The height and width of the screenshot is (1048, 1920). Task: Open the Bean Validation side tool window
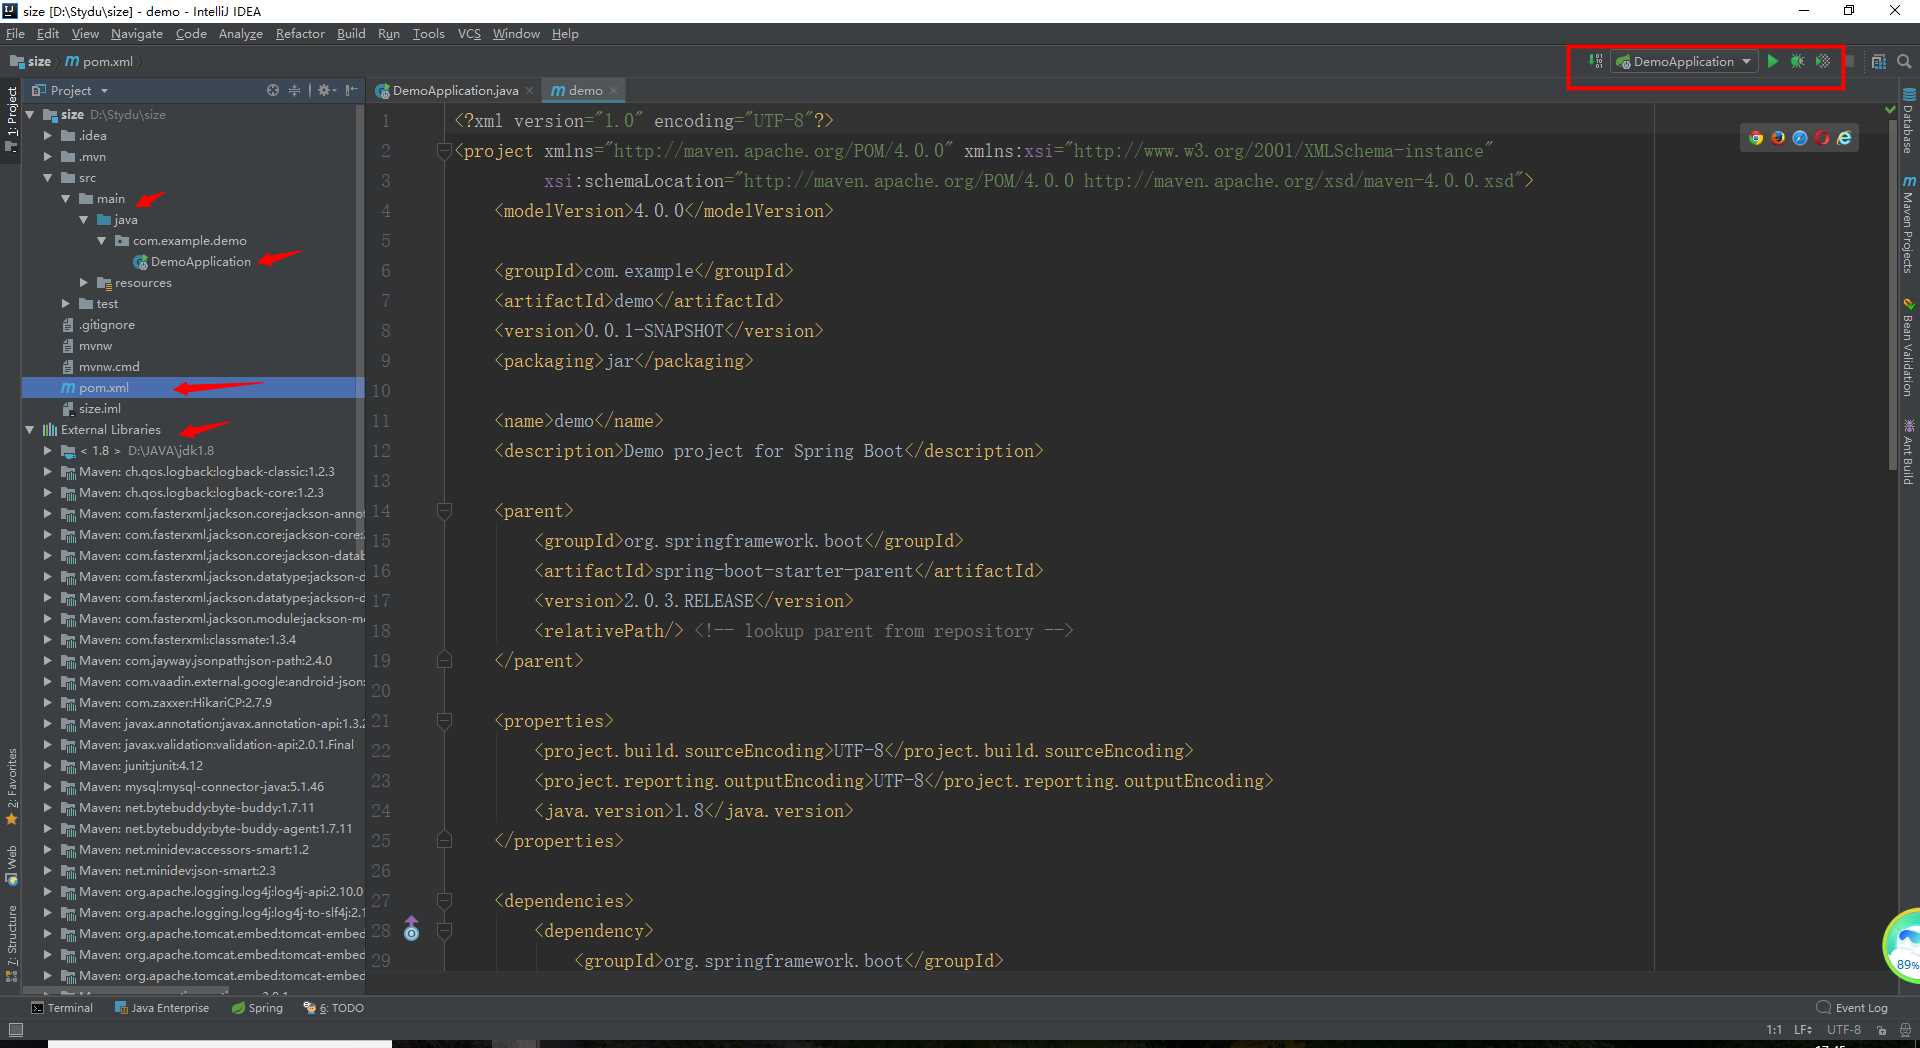1909,346
